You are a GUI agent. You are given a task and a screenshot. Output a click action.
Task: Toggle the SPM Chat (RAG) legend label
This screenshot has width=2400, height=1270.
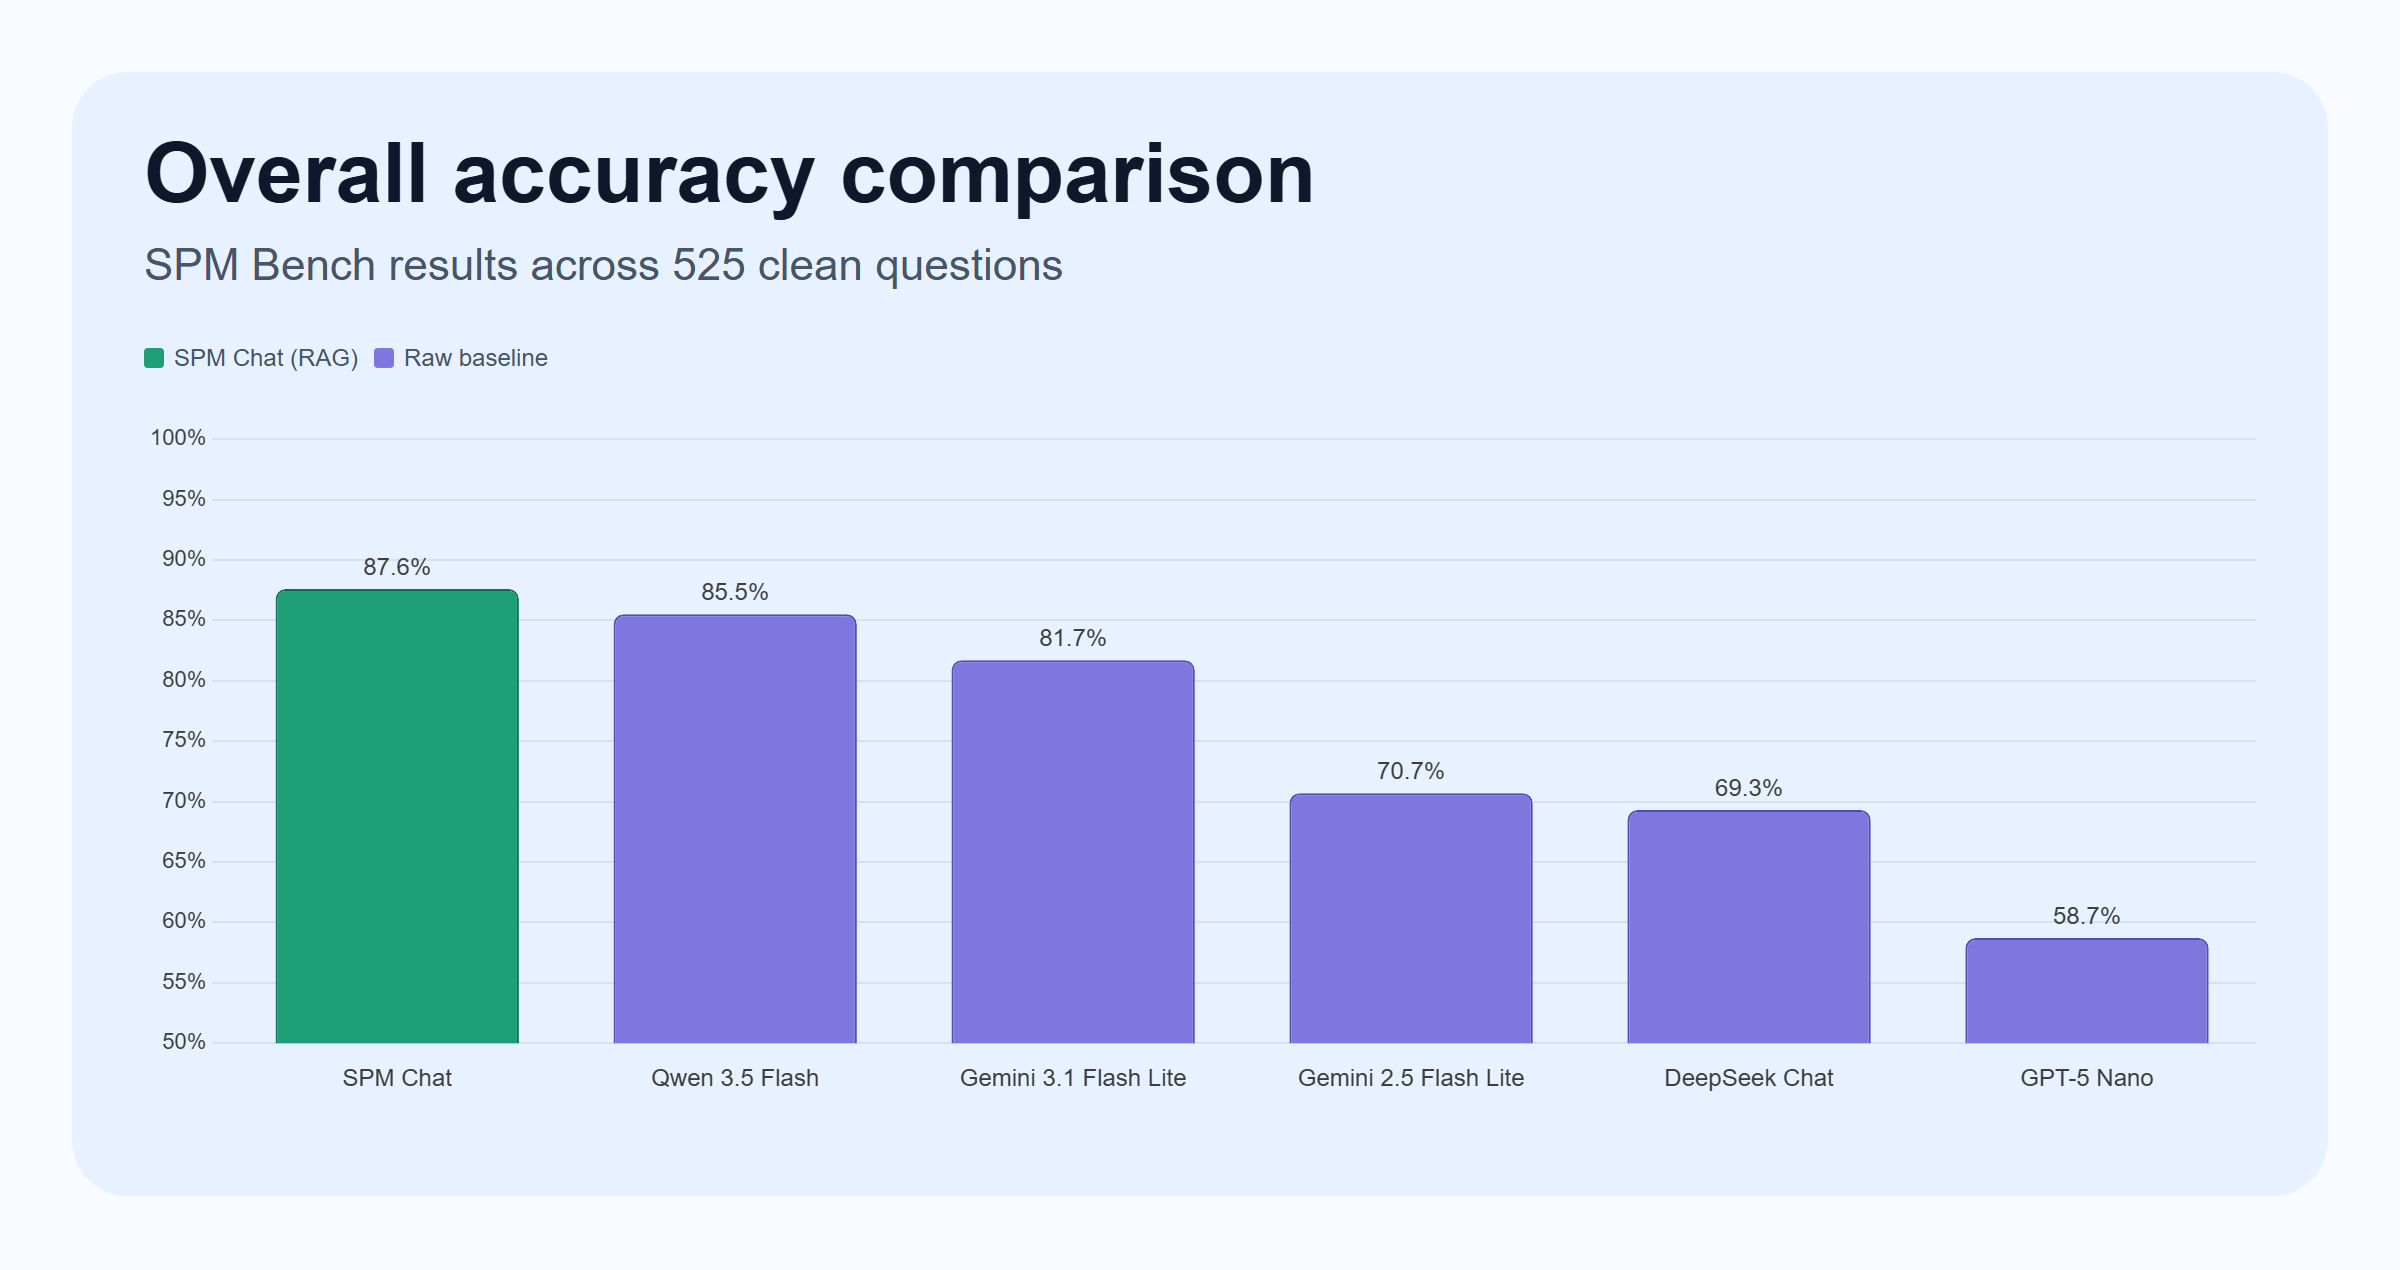click(265, 358)
